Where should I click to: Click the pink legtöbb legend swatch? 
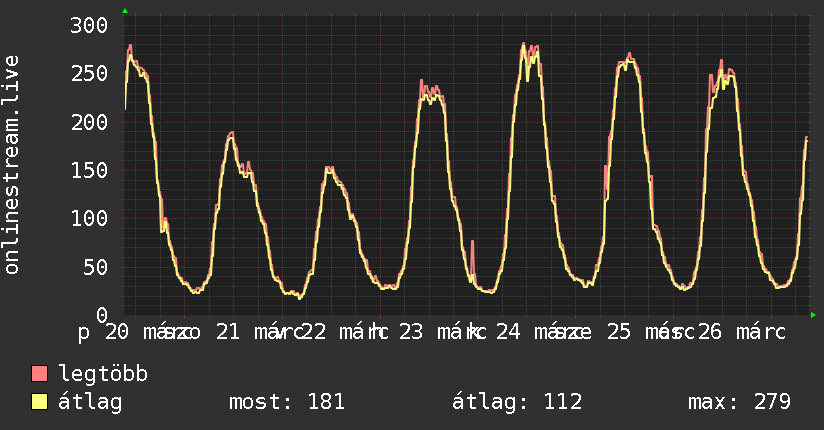click(x=39, y=374)
